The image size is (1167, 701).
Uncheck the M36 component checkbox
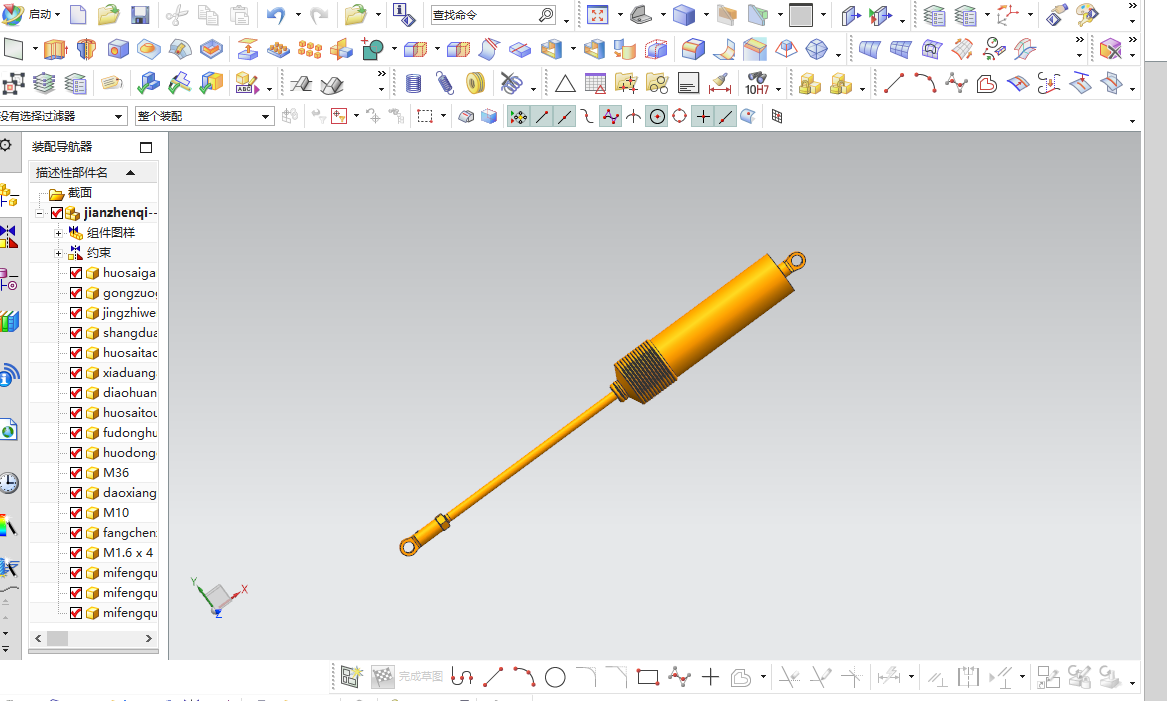tap(76, 473)
